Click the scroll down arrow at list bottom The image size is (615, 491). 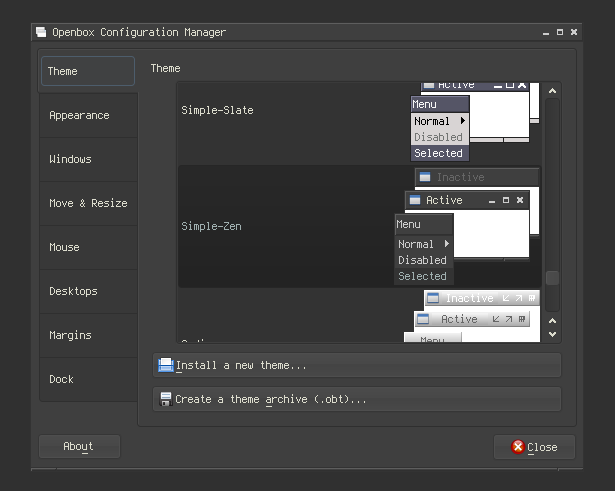[x=553, y=335]
